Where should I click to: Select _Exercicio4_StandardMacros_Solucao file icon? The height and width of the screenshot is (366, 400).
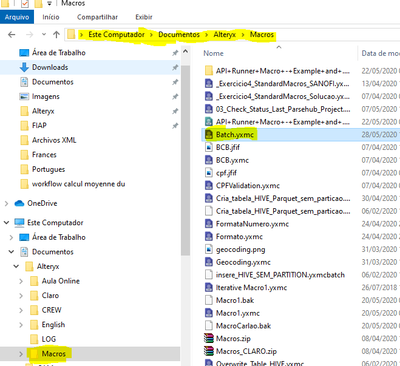209,96
